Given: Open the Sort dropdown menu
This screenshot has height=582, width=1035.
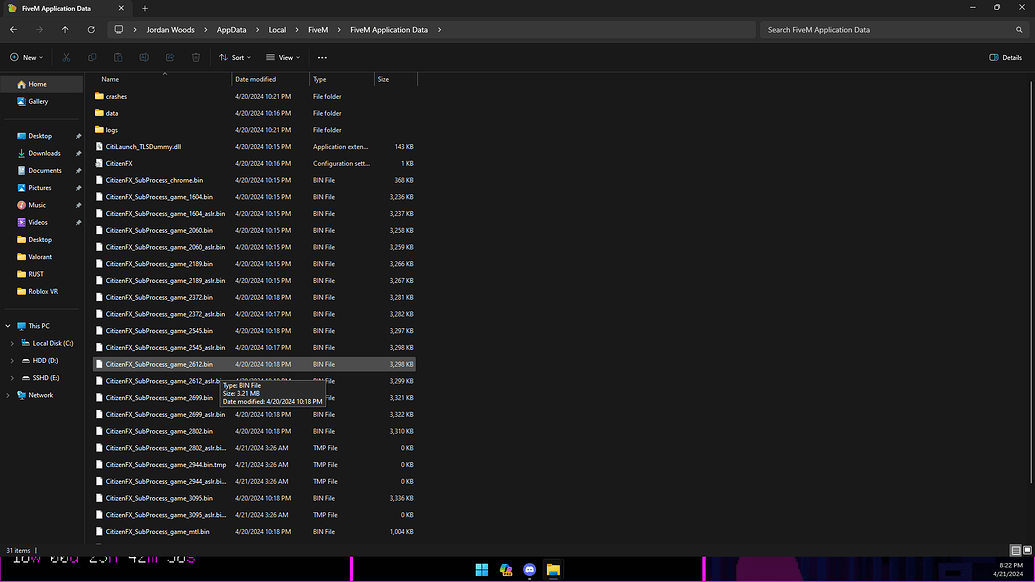Looking at the screenshot, I should pos(235,57).
